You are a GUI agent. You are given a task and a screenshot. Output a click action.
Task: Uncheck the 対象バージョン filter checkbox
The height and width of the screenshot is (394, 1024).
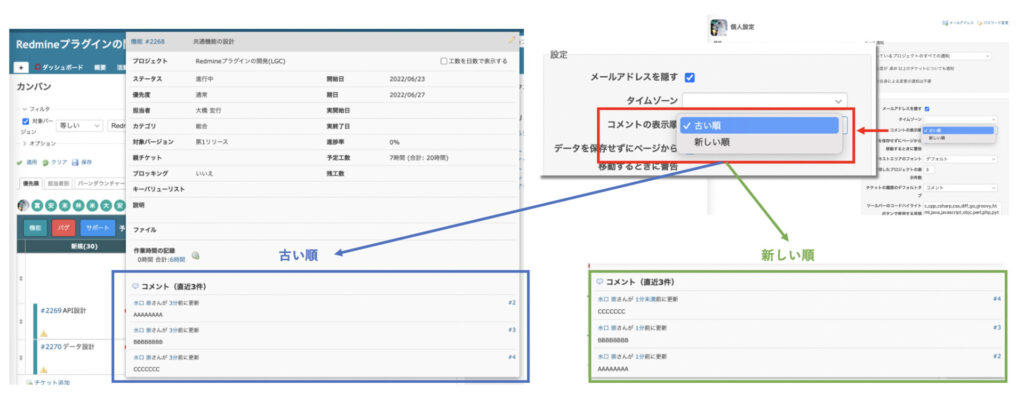25,121
